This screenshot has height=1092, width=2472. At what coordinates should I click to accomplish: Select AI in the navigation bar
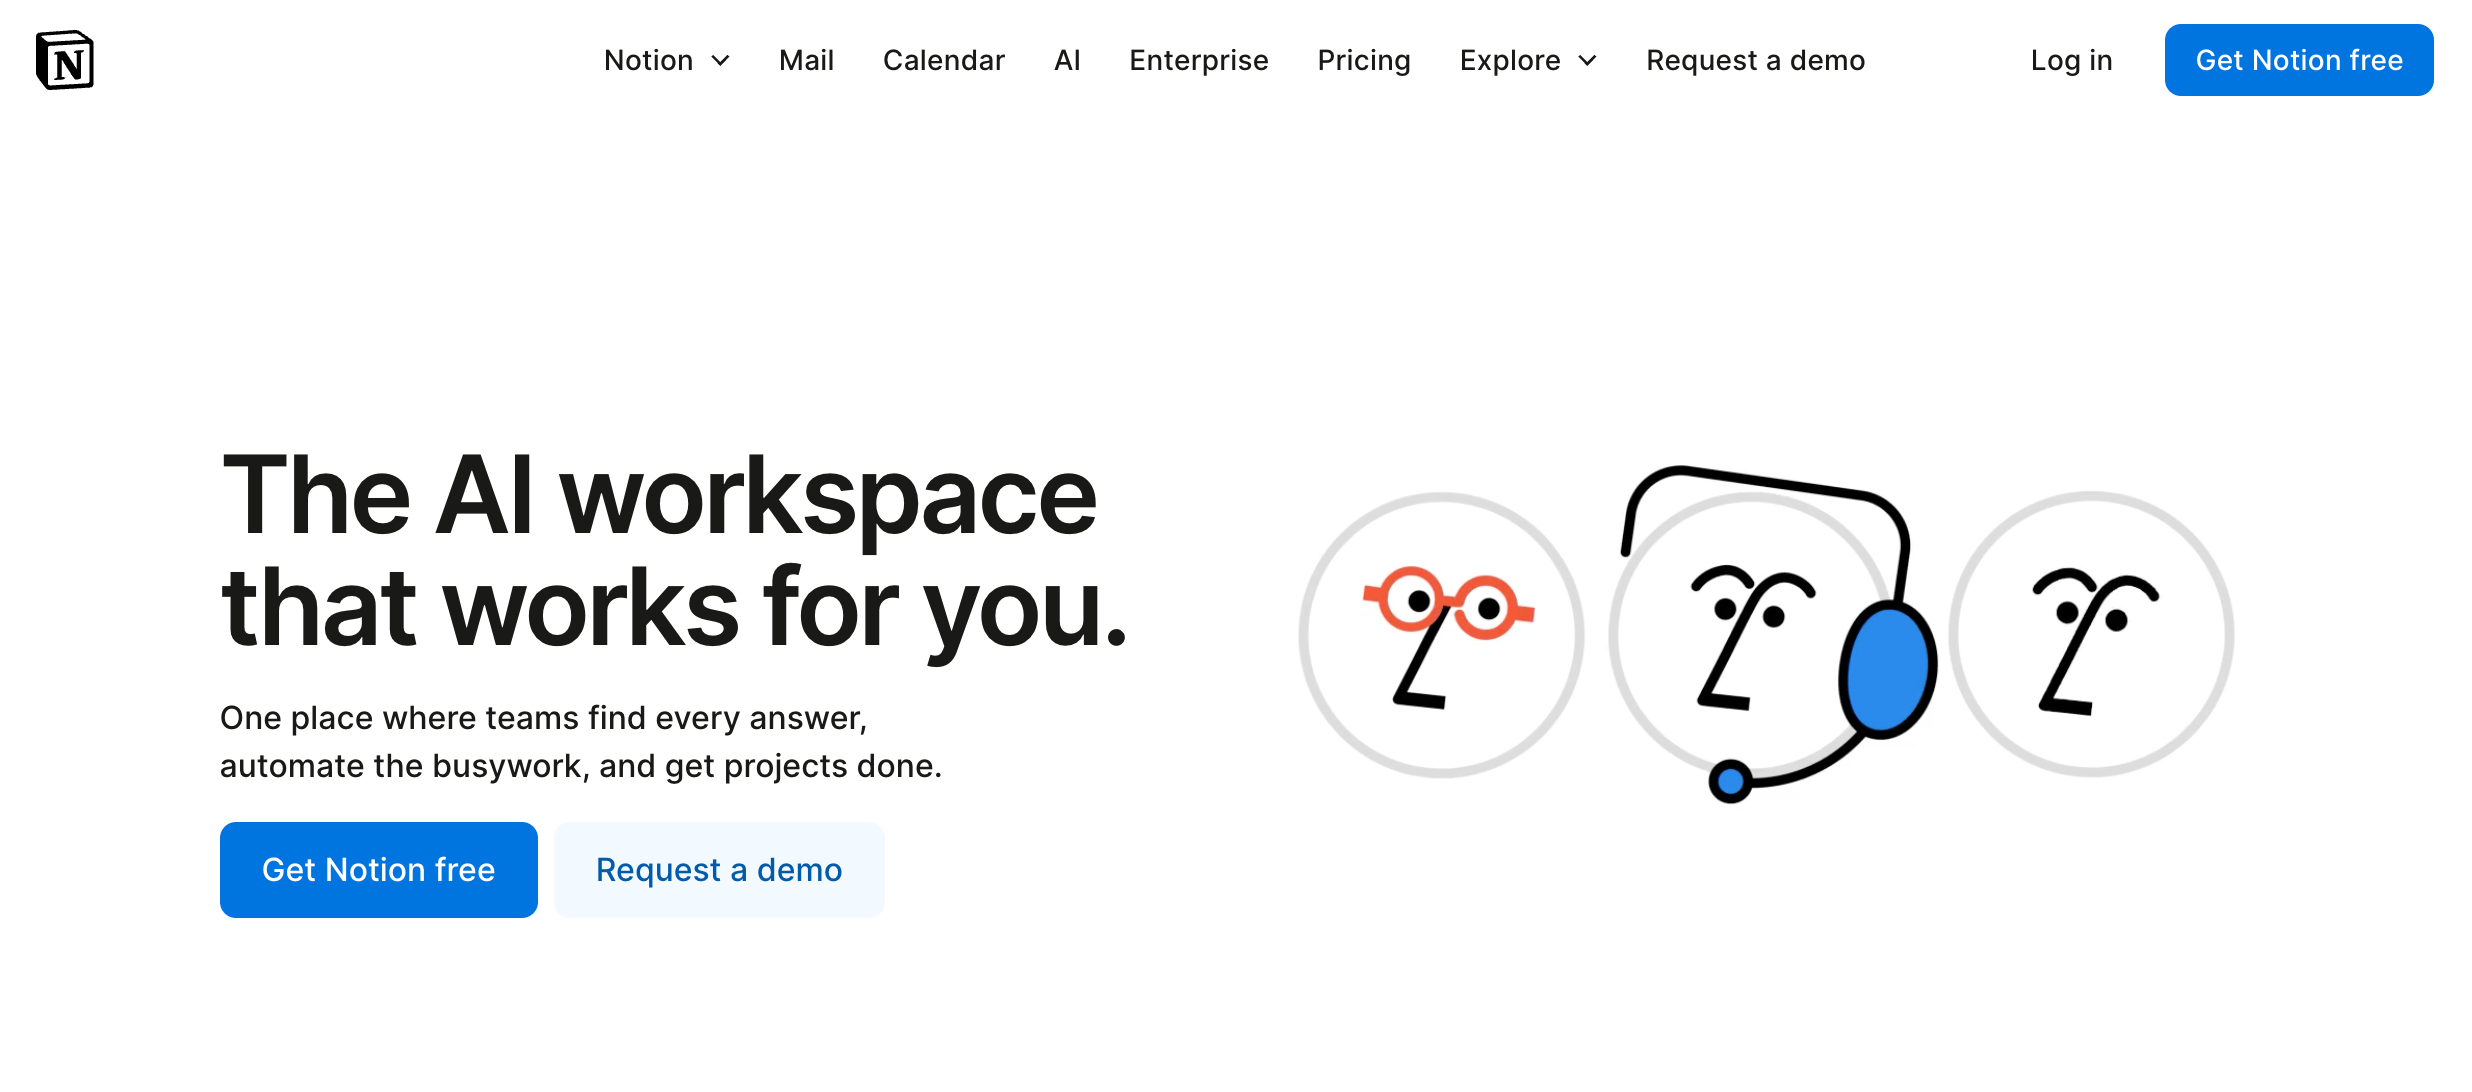click(x=1067, y=61)
